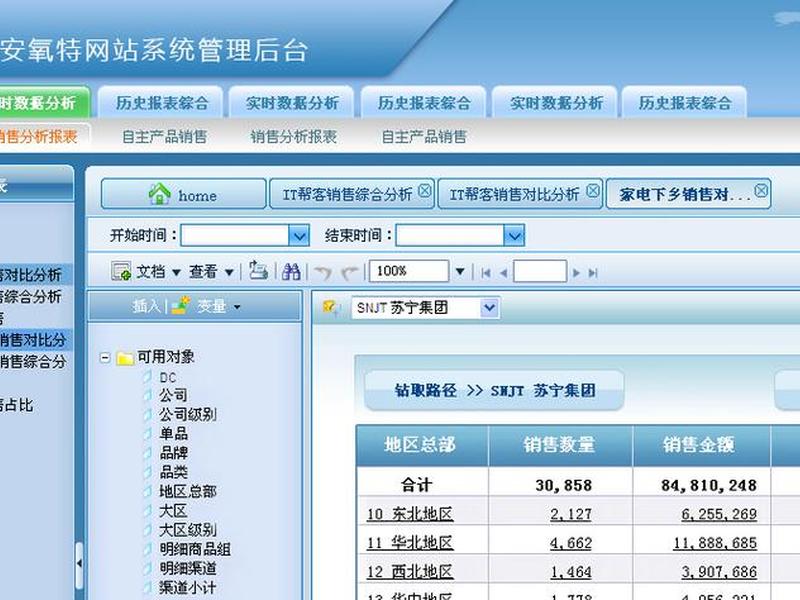Collapse the 可用对象 tree node
800x600 pixels.
click(x=105, y=357)
